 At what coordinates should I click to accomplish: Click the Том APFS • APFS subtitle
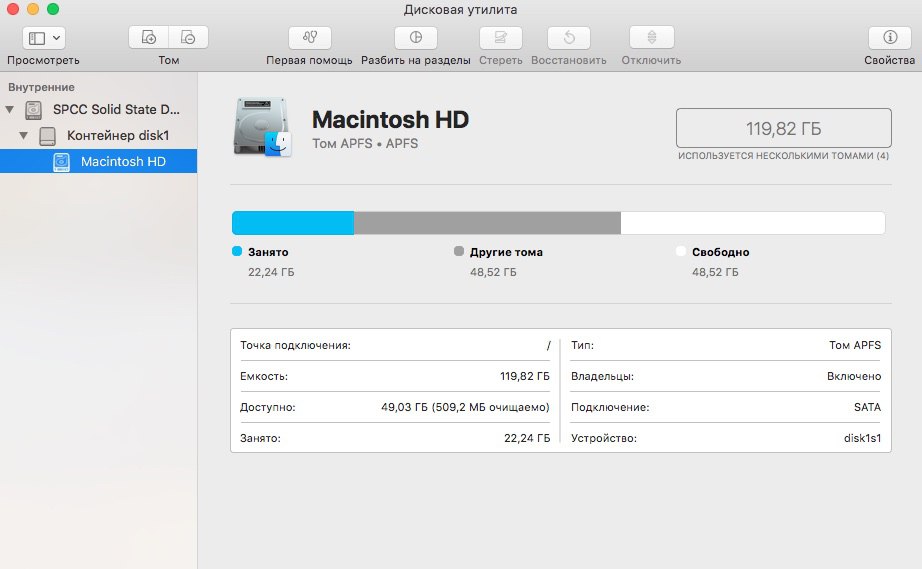click(x=365, y=143)
